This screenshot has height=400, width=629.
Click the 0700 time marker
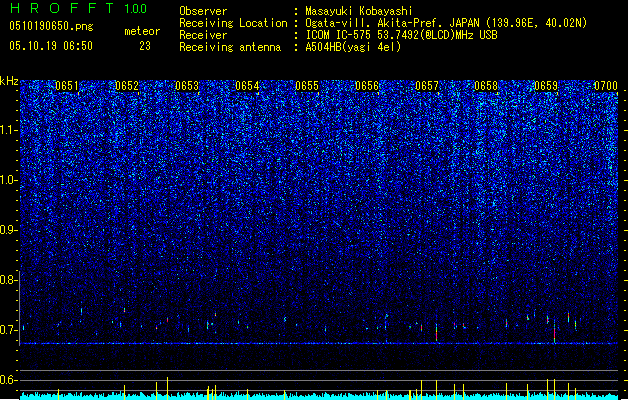click(x=606, y=86)
